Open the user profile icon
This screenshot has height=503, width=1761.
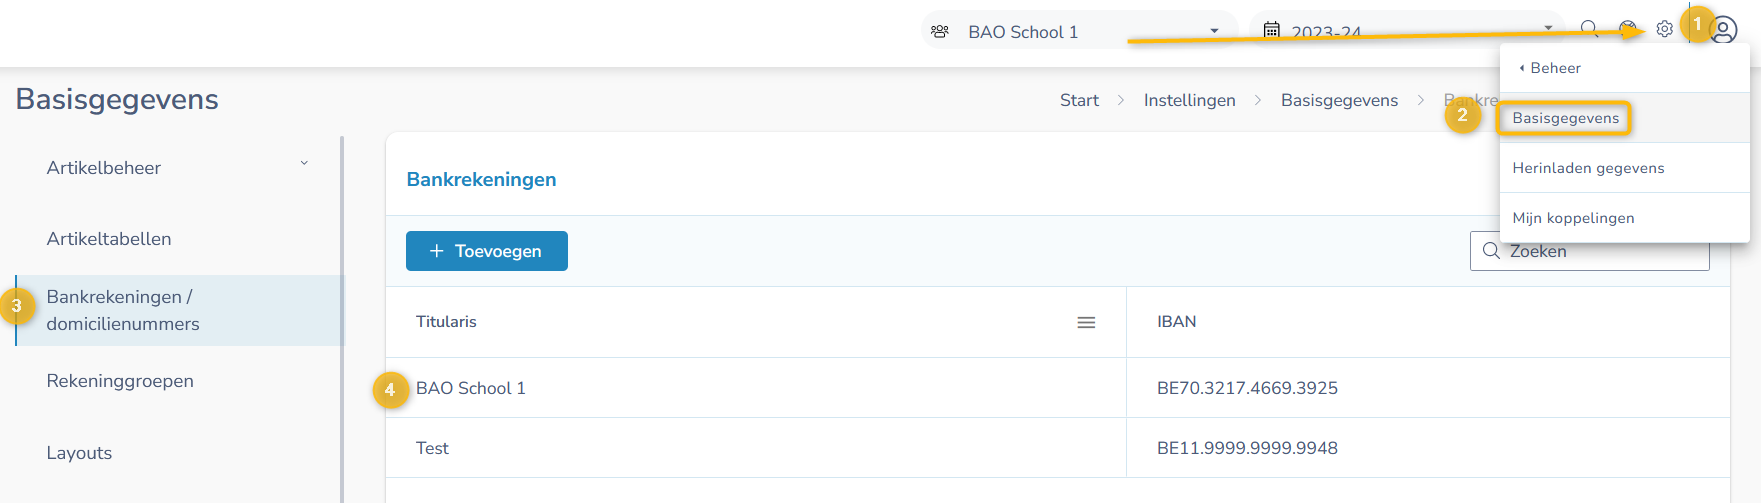1724,30
